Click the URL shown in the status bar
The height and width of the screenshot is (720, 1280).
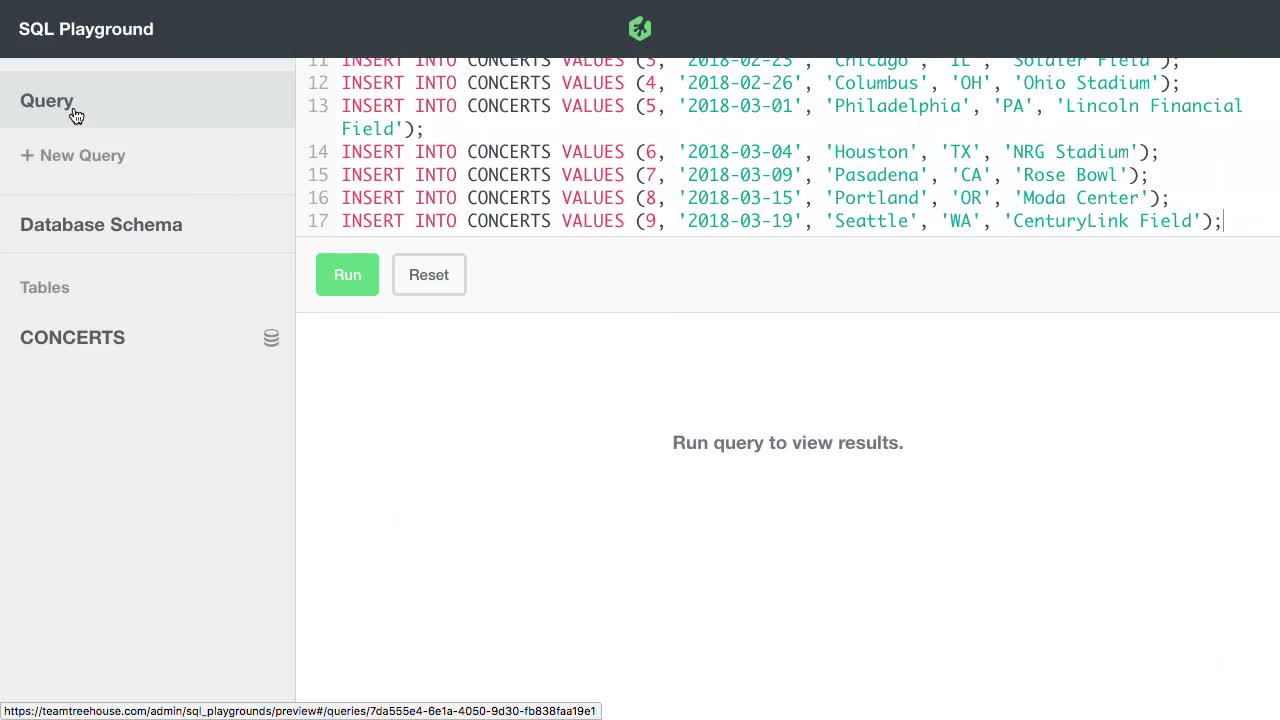pos(300,711)
